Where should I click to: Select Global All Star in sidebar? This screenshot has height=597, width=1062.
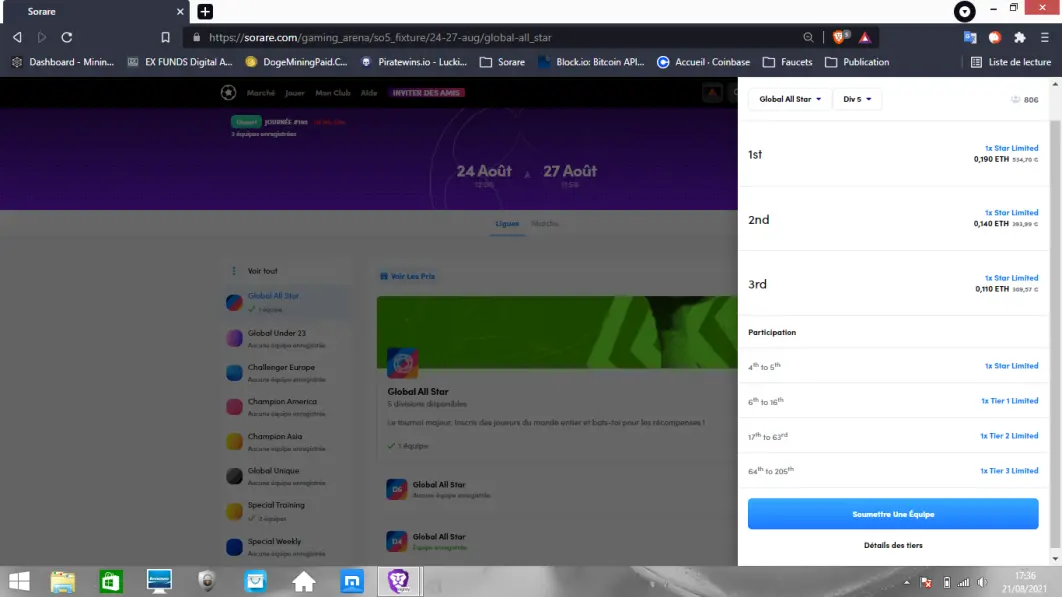click(x=287, y=302)
